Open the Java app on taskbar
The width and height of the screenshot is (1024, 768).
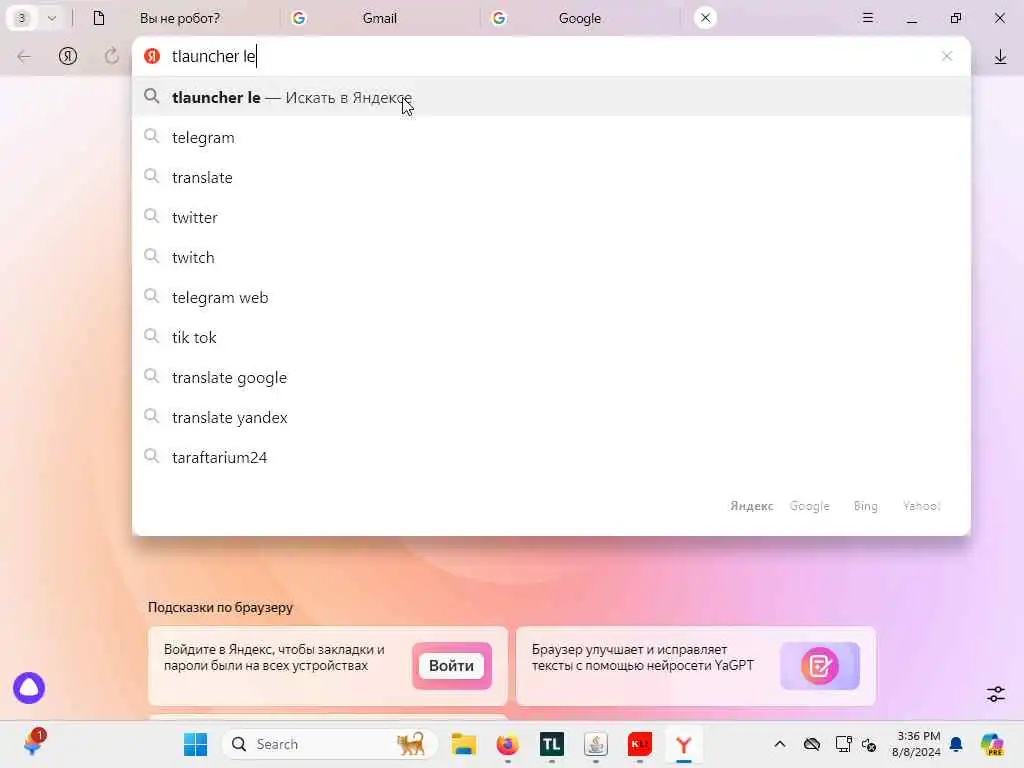[x=596, y=744]
